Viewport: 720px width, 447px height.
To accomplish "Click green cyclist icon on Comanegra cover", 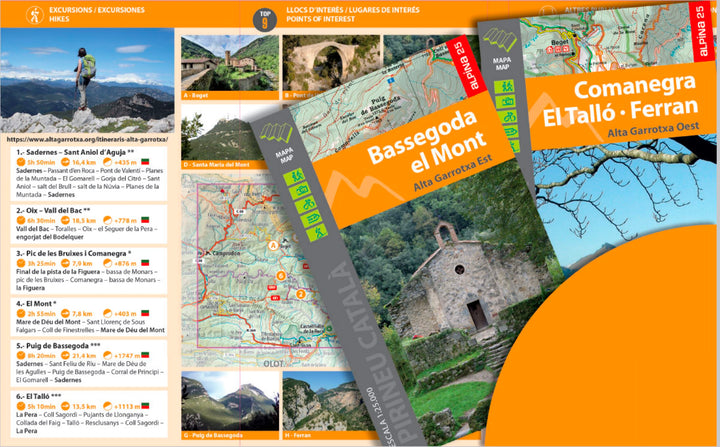I will point(509,117).
